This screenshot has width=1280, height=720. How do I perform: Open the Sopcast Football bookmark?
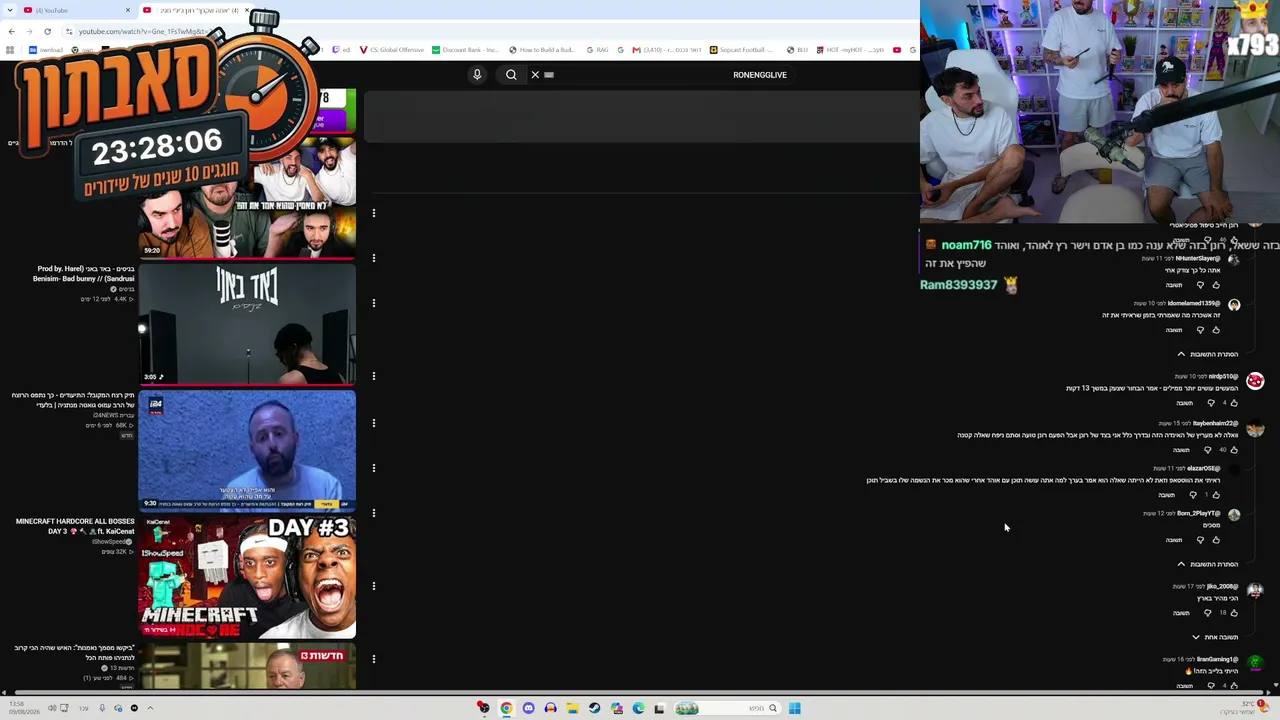coord(742,50)
